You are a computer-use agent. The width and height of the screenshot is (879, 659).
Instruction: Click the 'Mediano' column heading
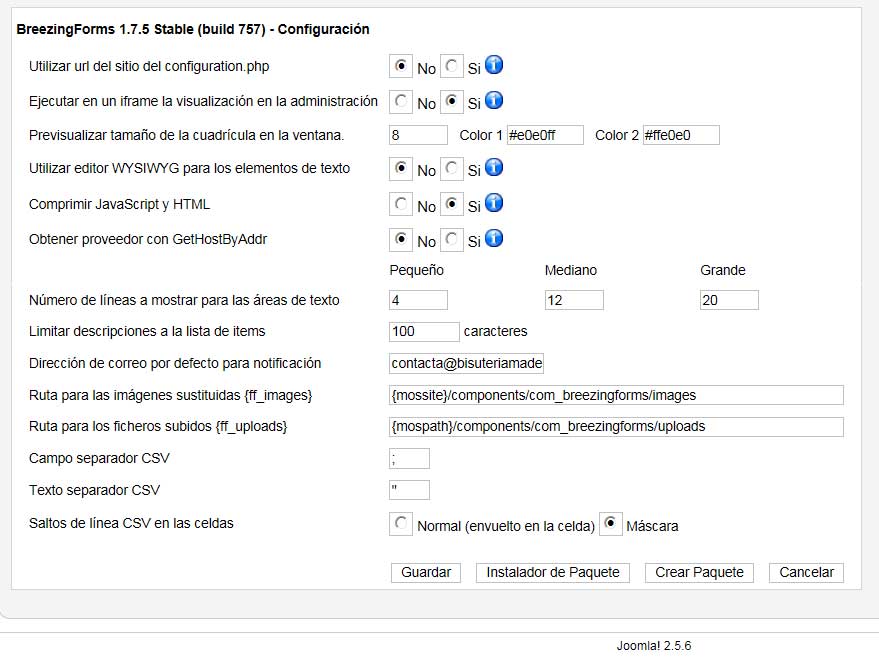coord(571,270)
